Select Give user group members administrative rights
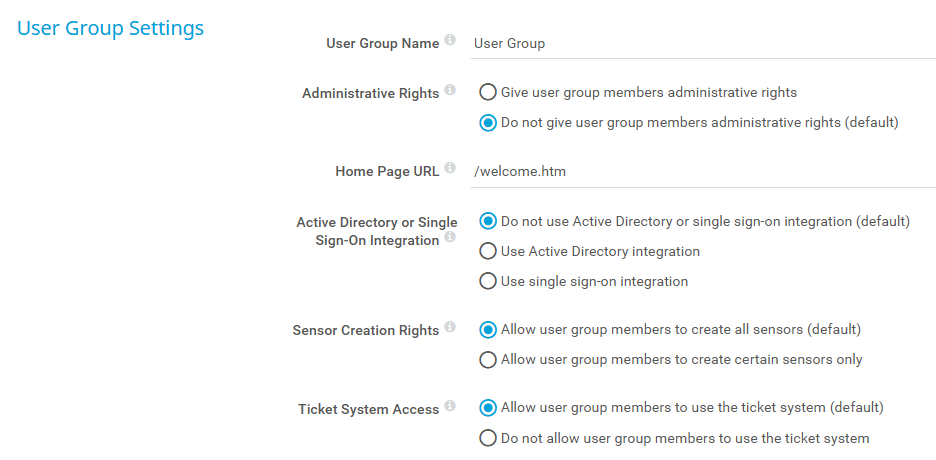The image size is (936, 460). (488, 92)
